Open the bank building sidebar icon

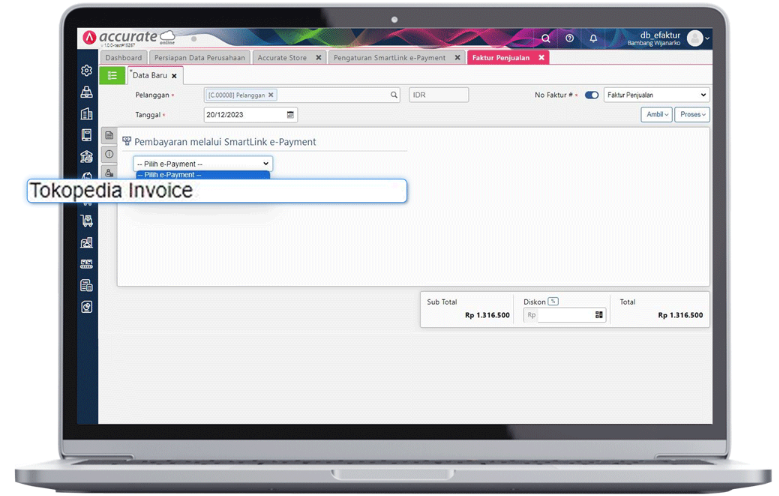[86, 157]
